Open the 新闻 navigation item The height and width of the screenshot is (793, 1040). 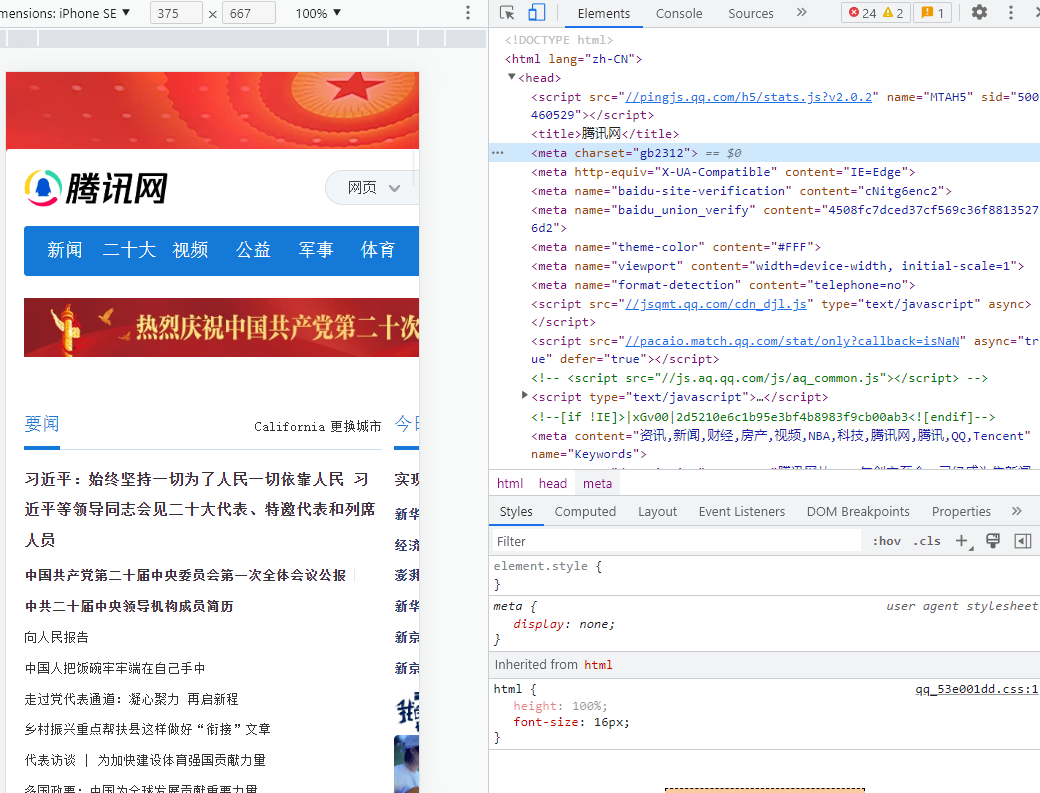click(x=64, y=250)
